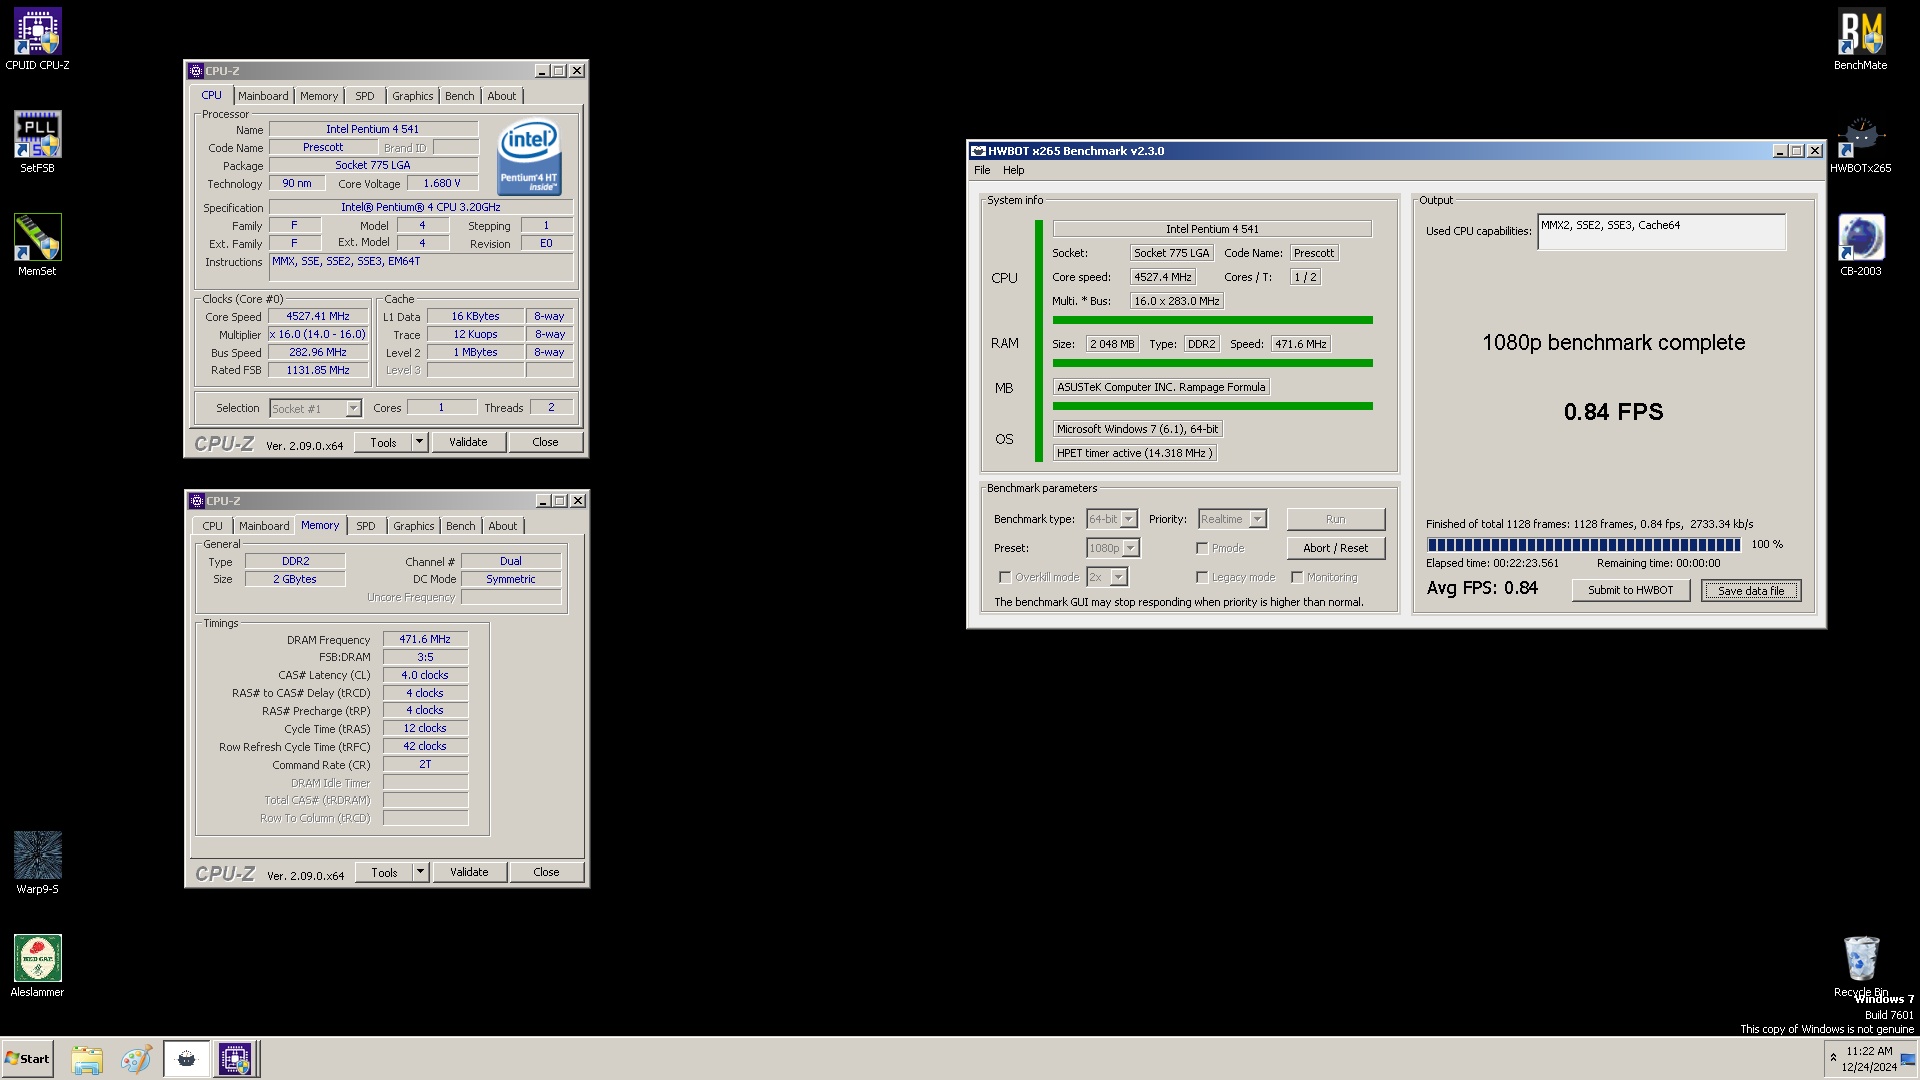Screen dimensions: 1920x1080
Task: Click the ASUSTeK Rampage Formula field
Action: (1161, 387)
